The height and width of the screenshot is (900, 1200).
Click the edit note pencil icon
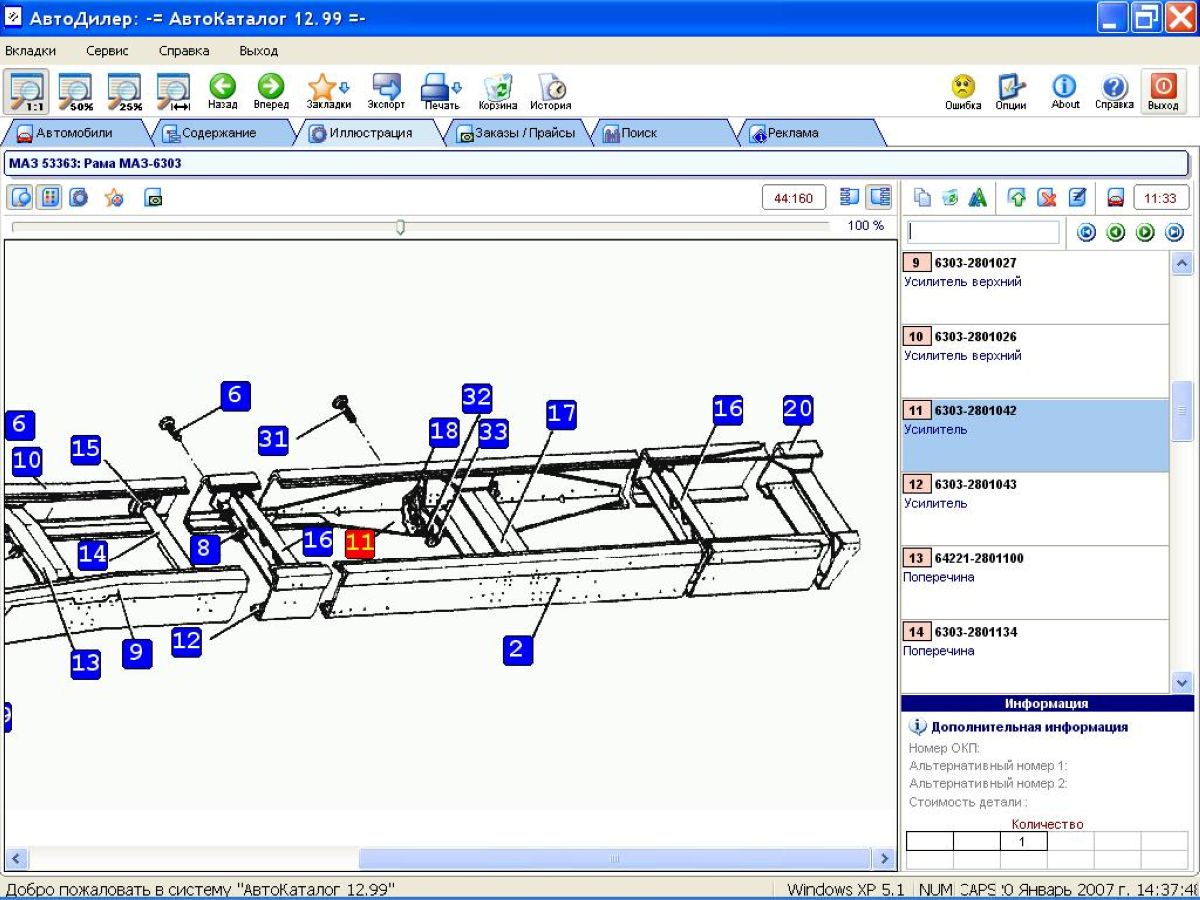1077,198
